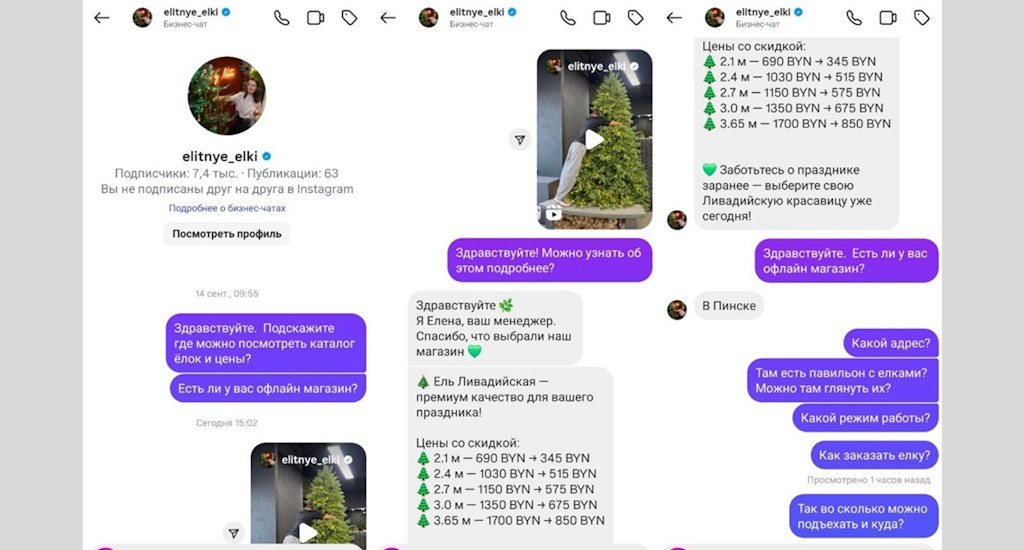Select the 'Как заказать елку?' message bubble
The width and height of the screenshot is (1024, 550).
[874, 455]
